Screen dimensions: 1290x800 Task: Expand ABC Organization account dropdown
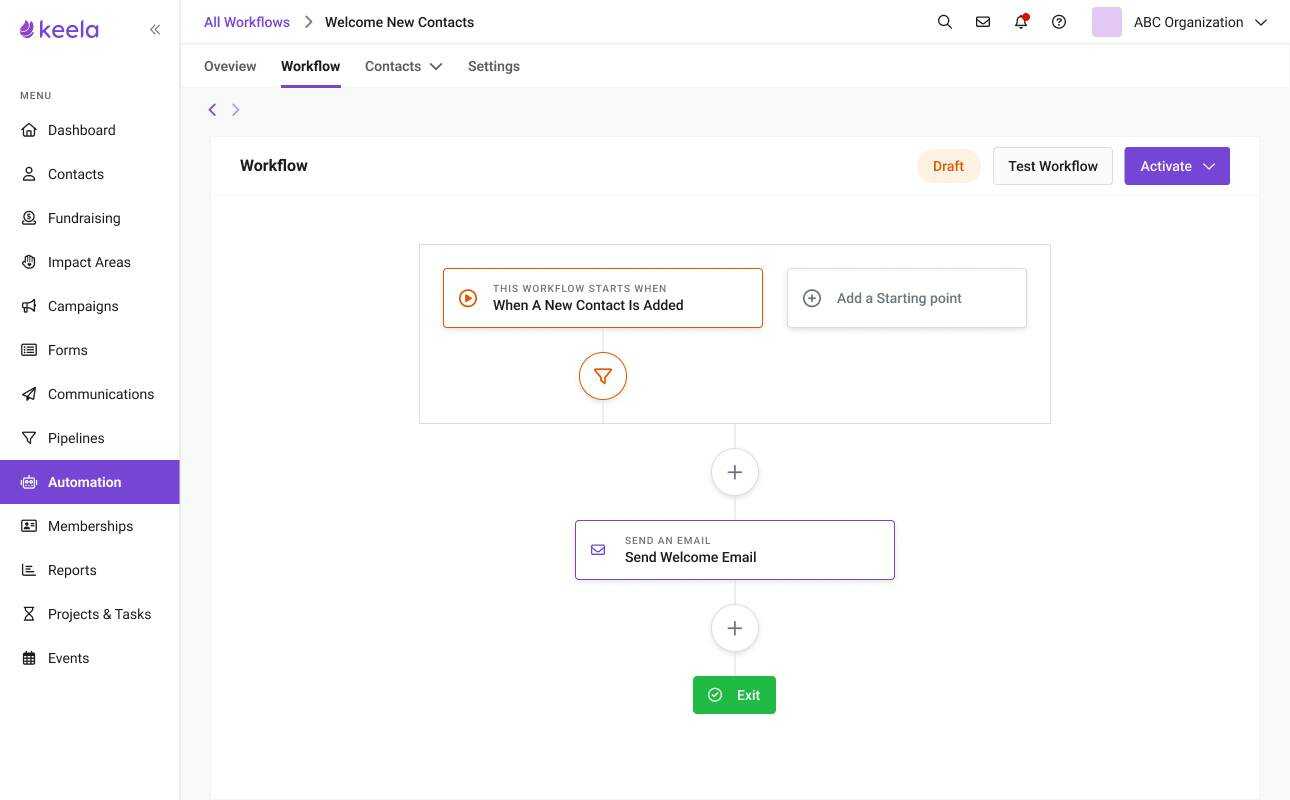1261,22
